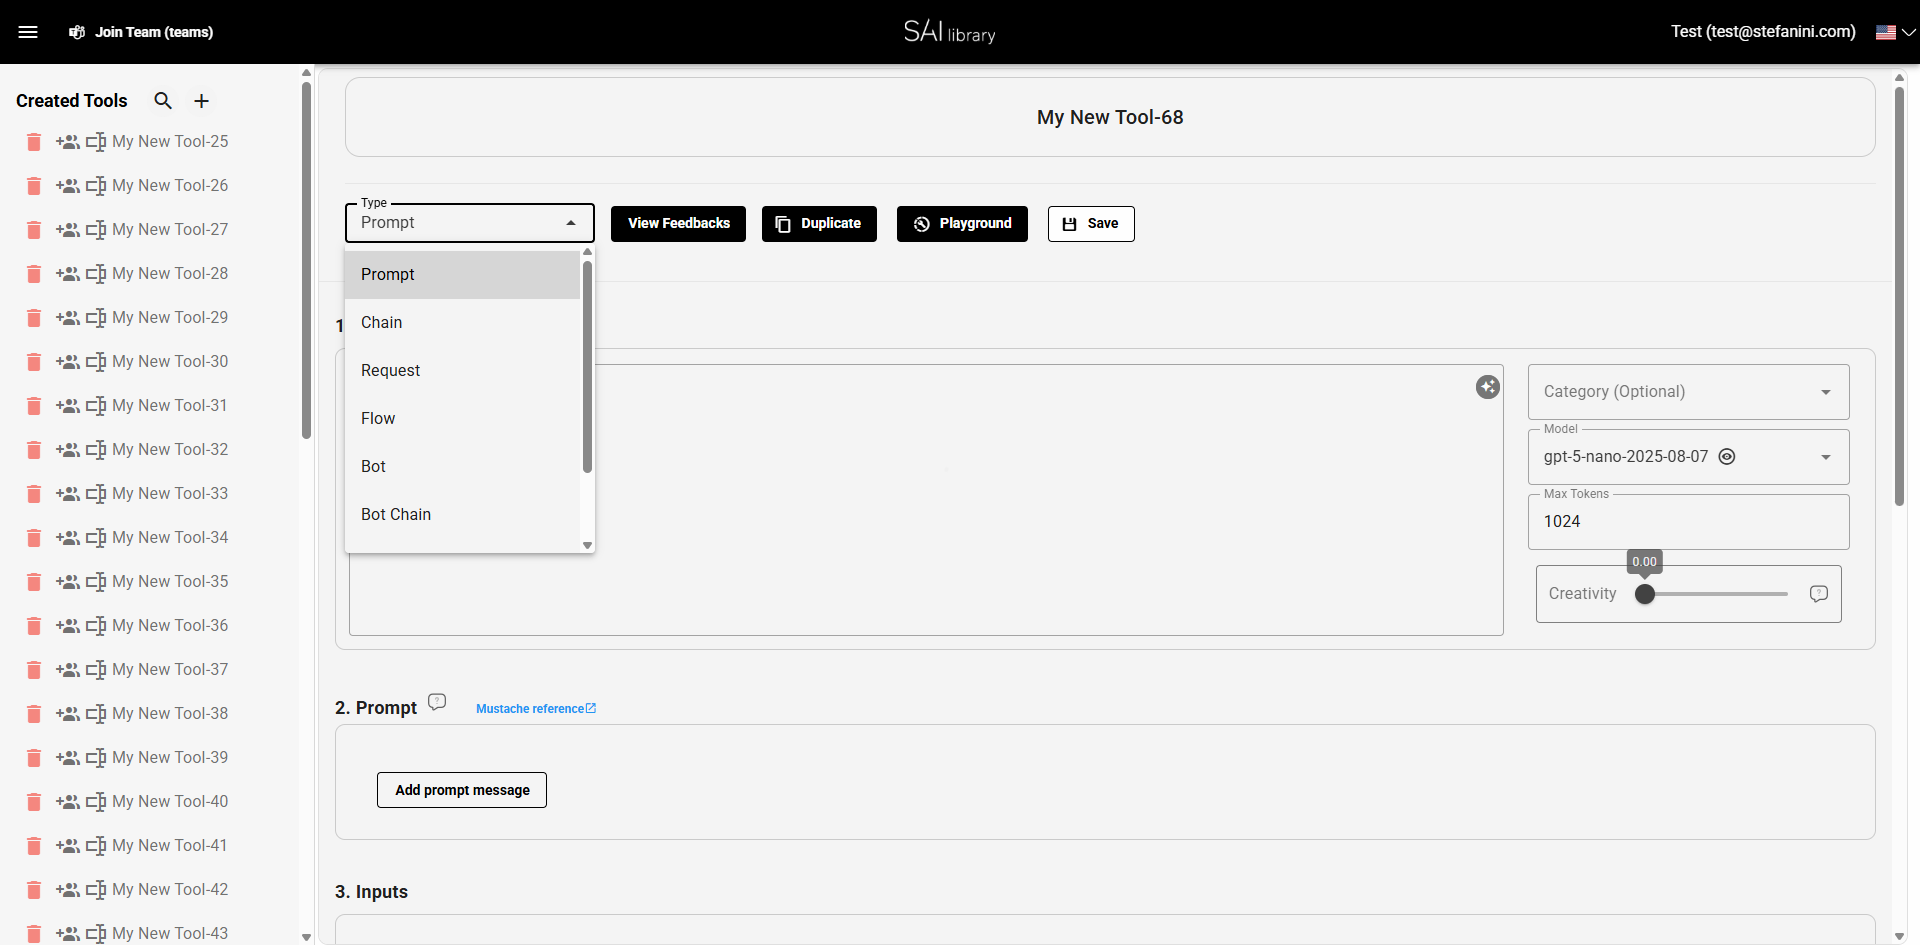
Task: Click the US flag language selector
Action: coord(1886,31)
